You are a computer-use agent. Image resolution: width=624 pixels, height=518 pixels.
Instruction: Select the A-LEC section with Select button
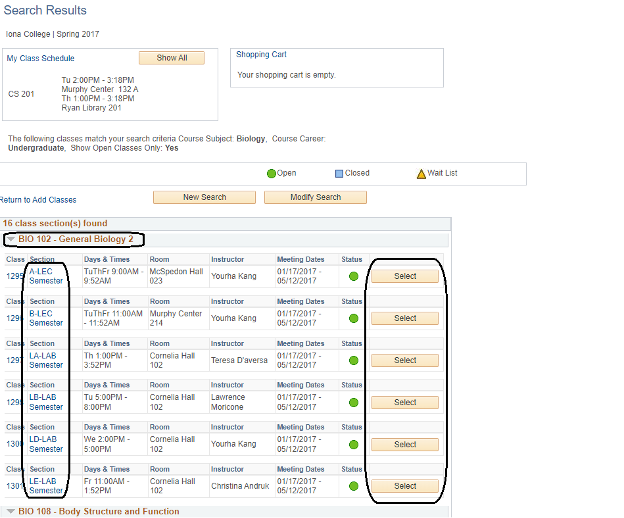[405, 276]
